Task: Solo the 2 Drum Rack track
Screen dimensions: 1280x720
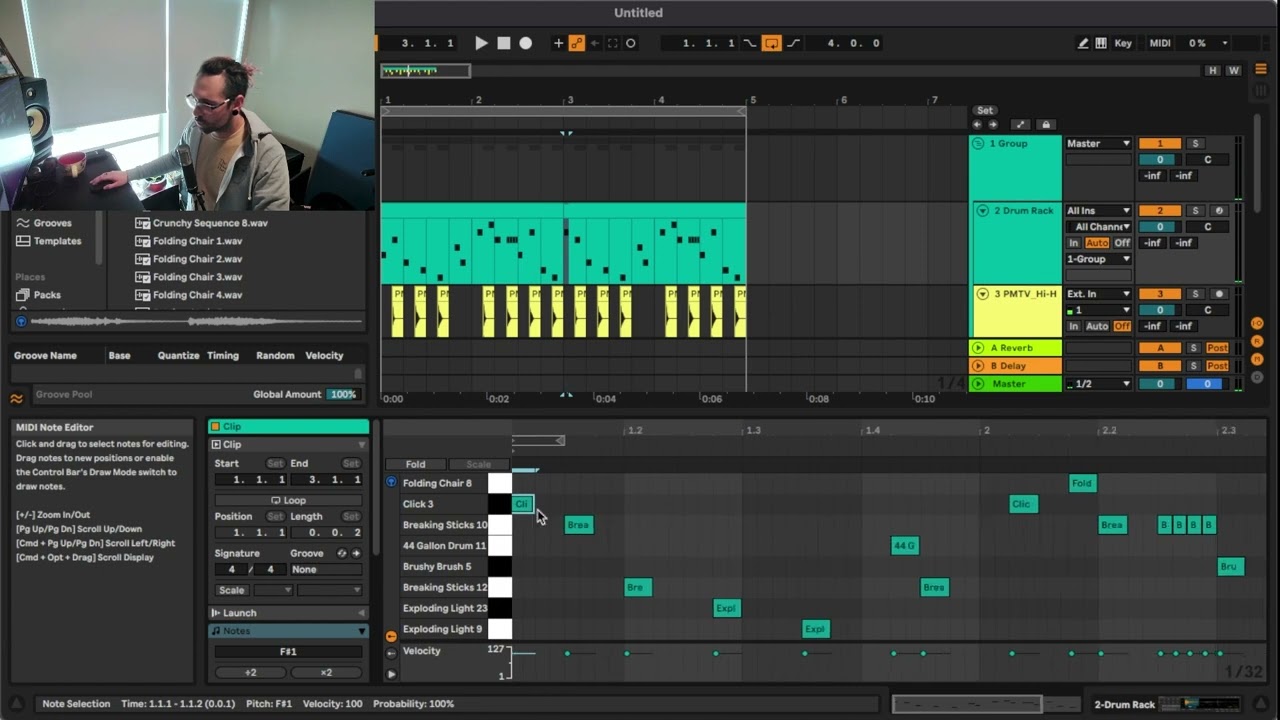Action: tap(1195, 211)
